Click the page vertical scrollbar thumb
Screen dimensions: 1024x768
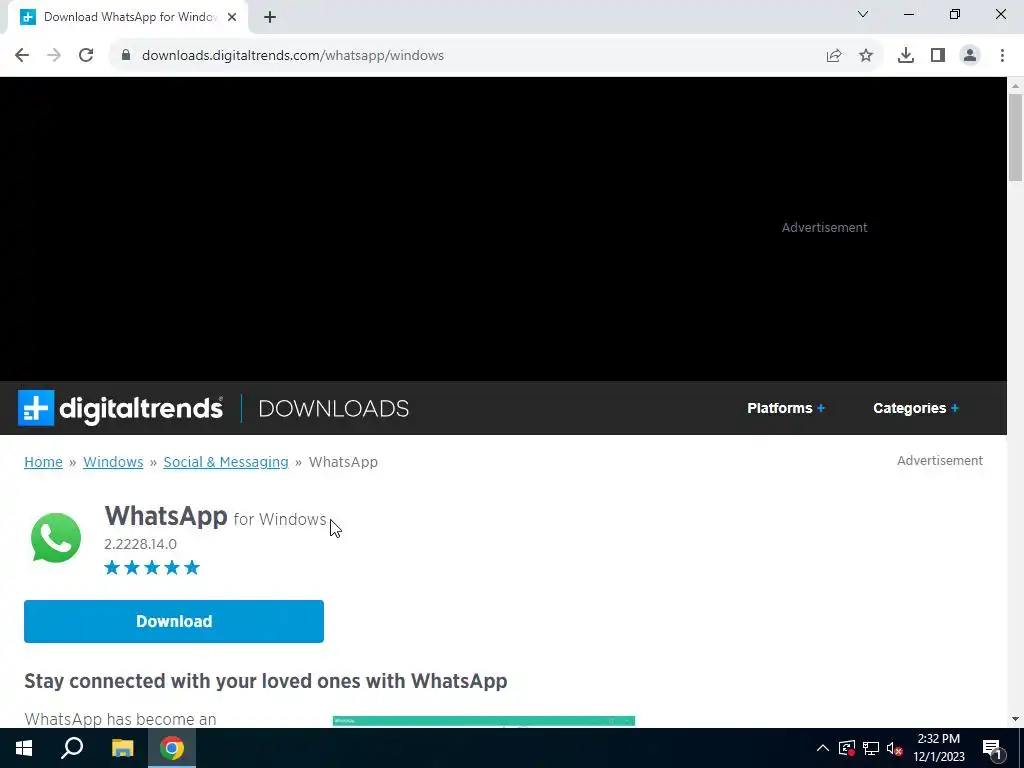(1015, 137)
